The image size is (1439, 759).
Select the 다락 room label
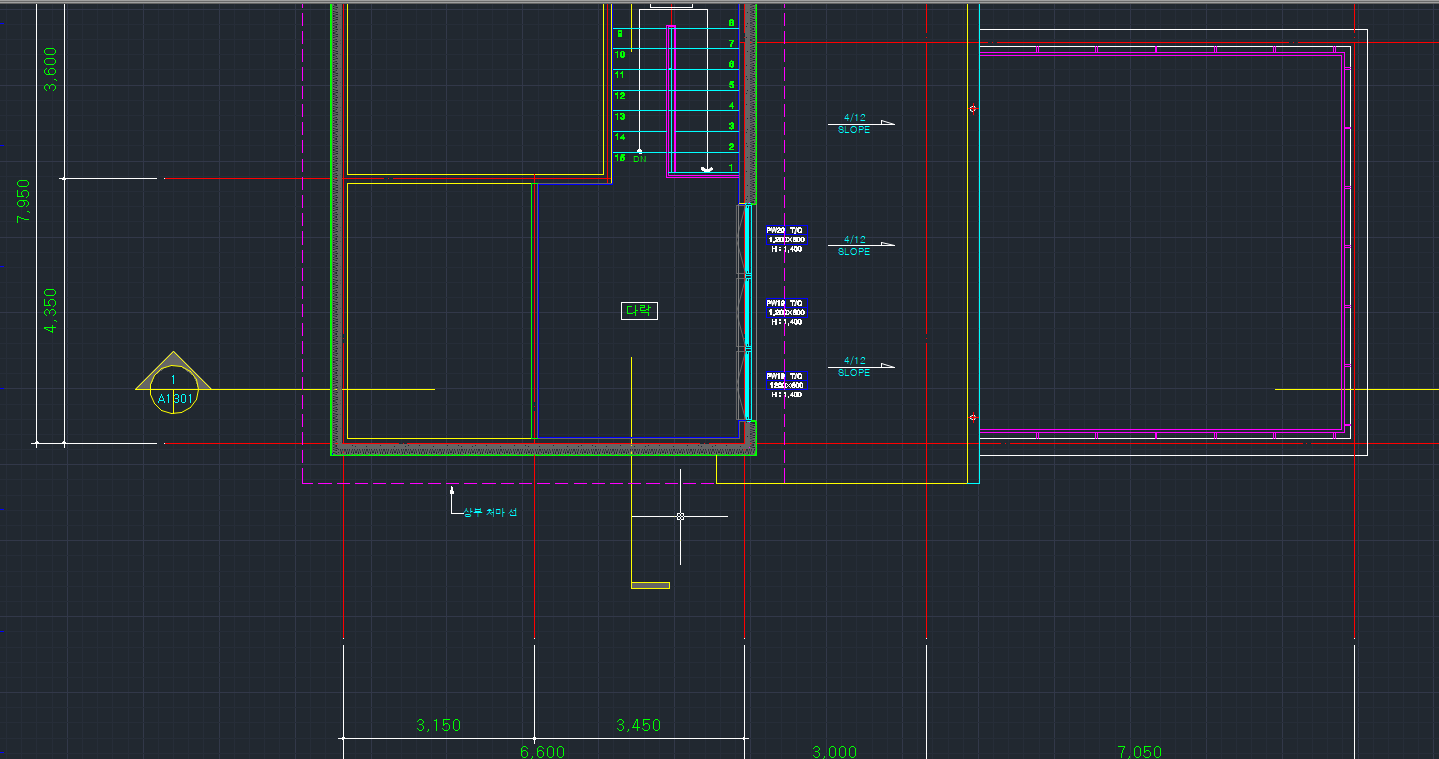[x=639, y=311]
